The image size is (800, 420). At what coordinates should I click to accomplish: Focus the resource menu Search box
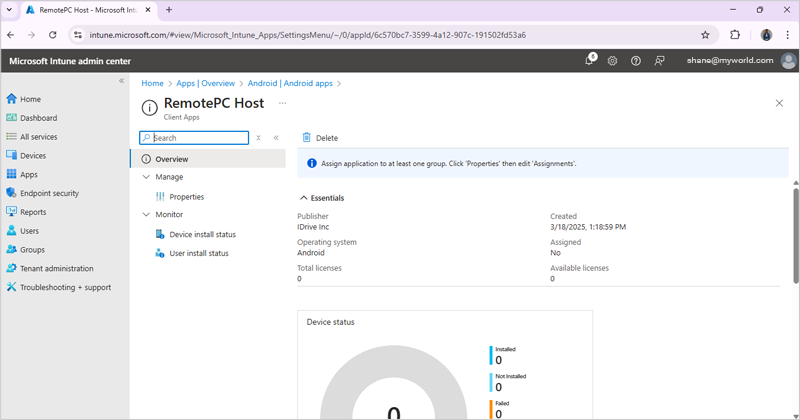pos(198,138)
